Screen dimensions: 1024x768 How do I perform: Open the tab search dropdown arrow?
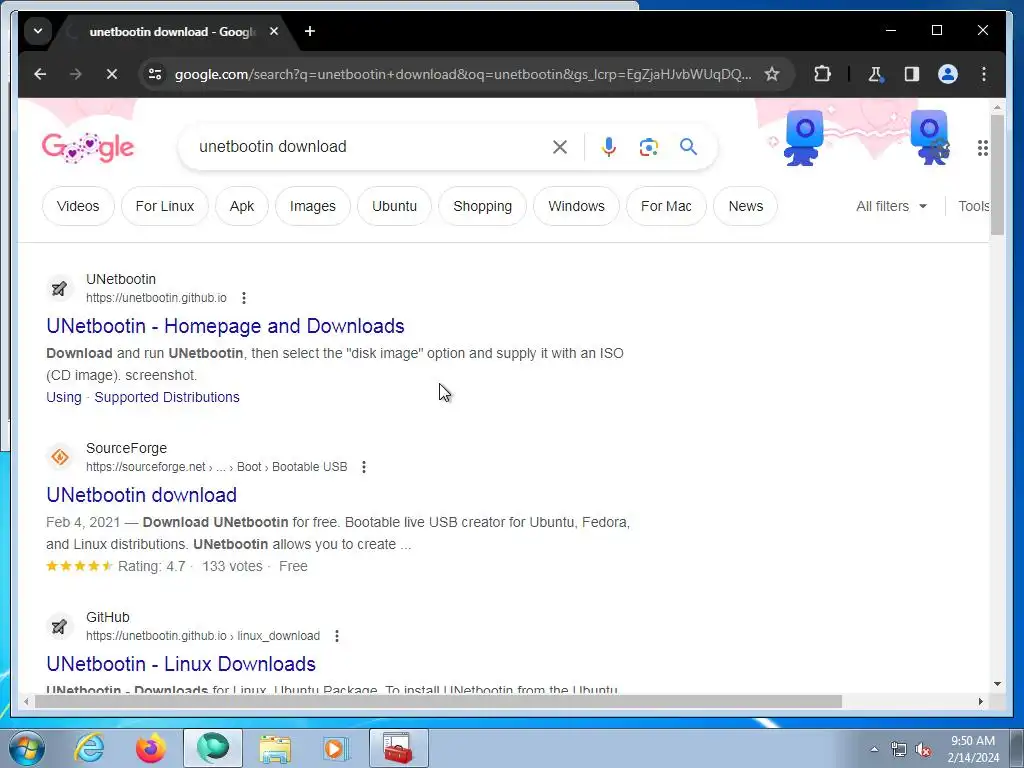38,31
